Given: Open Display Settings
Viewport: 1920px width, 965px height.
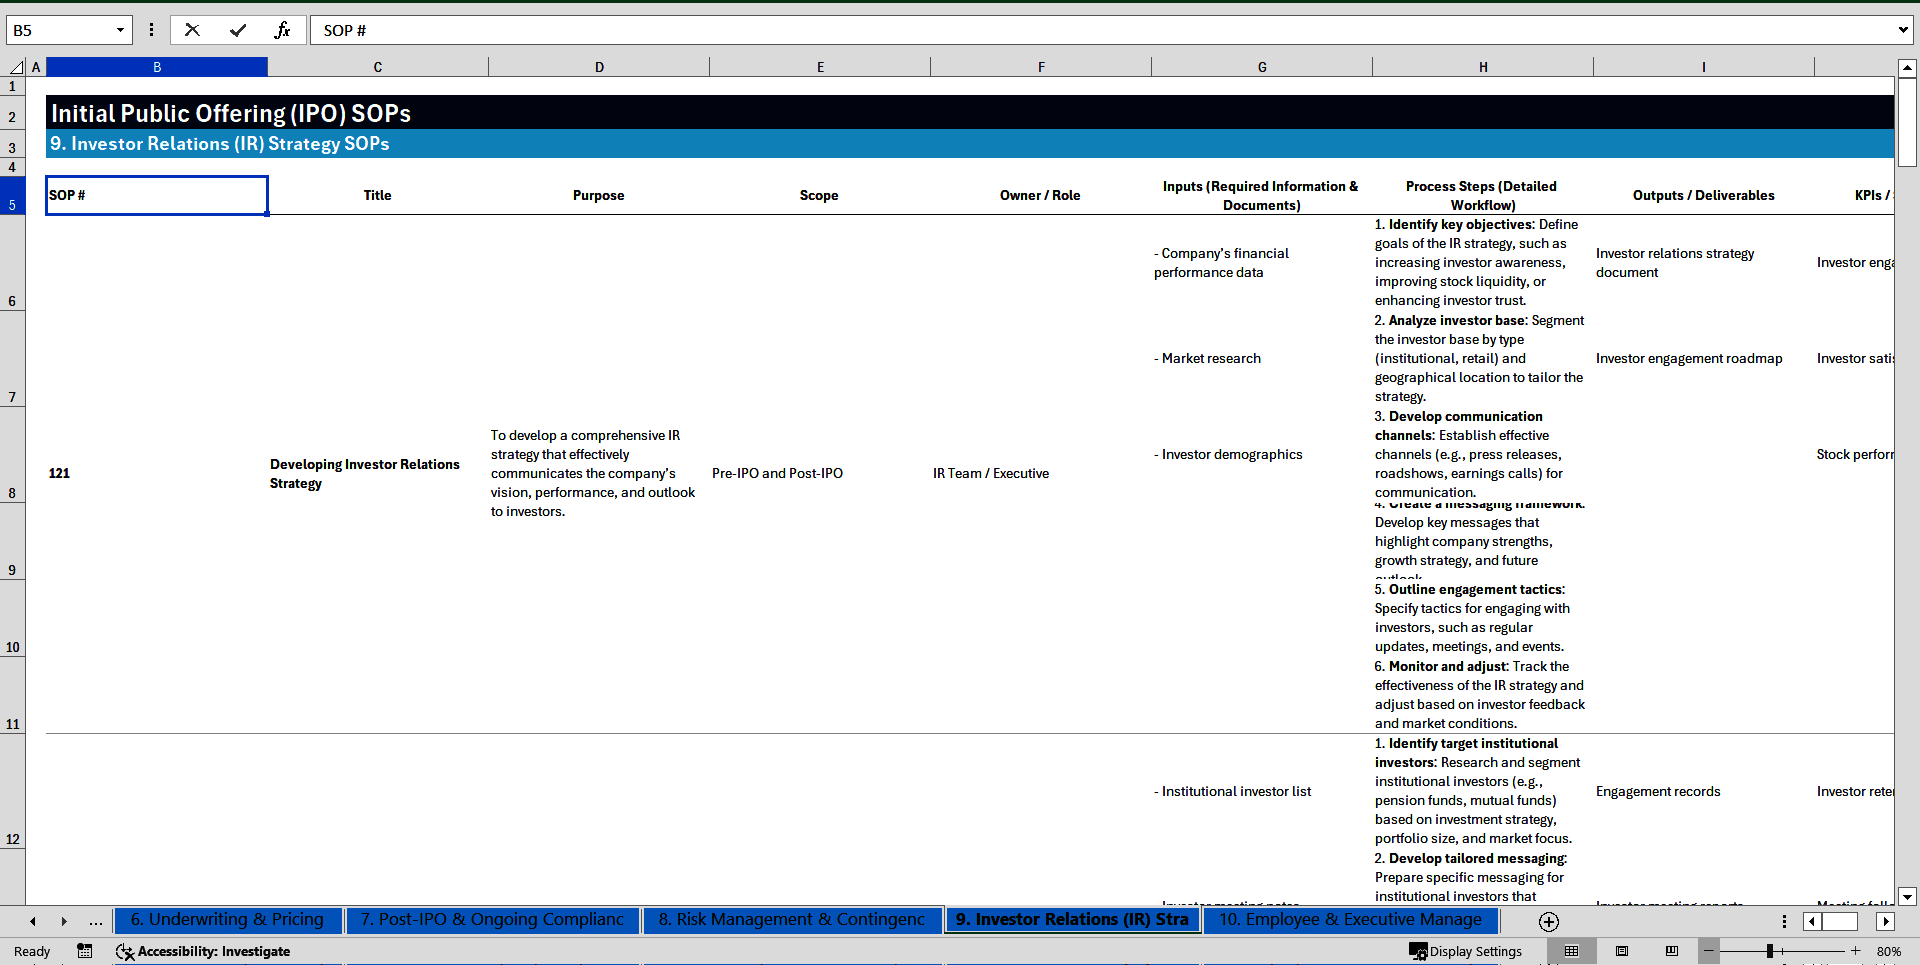Looking at the screenshot, I should [1466, 951].
